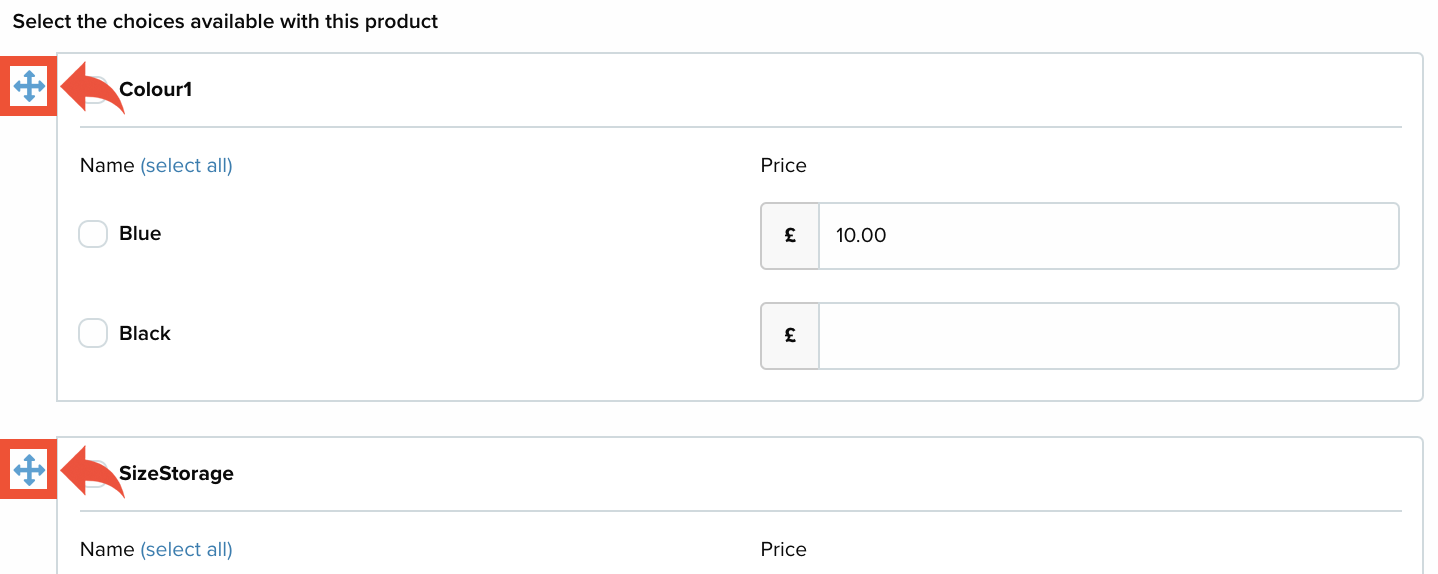Click the red arrow pointing at SizeStorage's handle
Screen dimensions: 1438x574
point(93,472)
